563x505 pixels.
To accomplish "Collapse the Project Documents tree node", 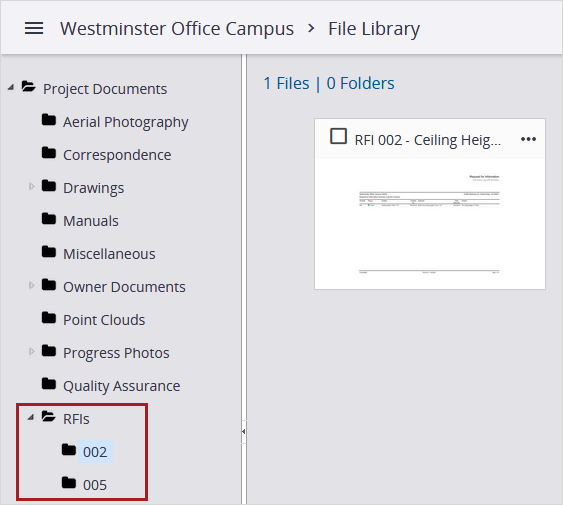I will click(11, 87).
